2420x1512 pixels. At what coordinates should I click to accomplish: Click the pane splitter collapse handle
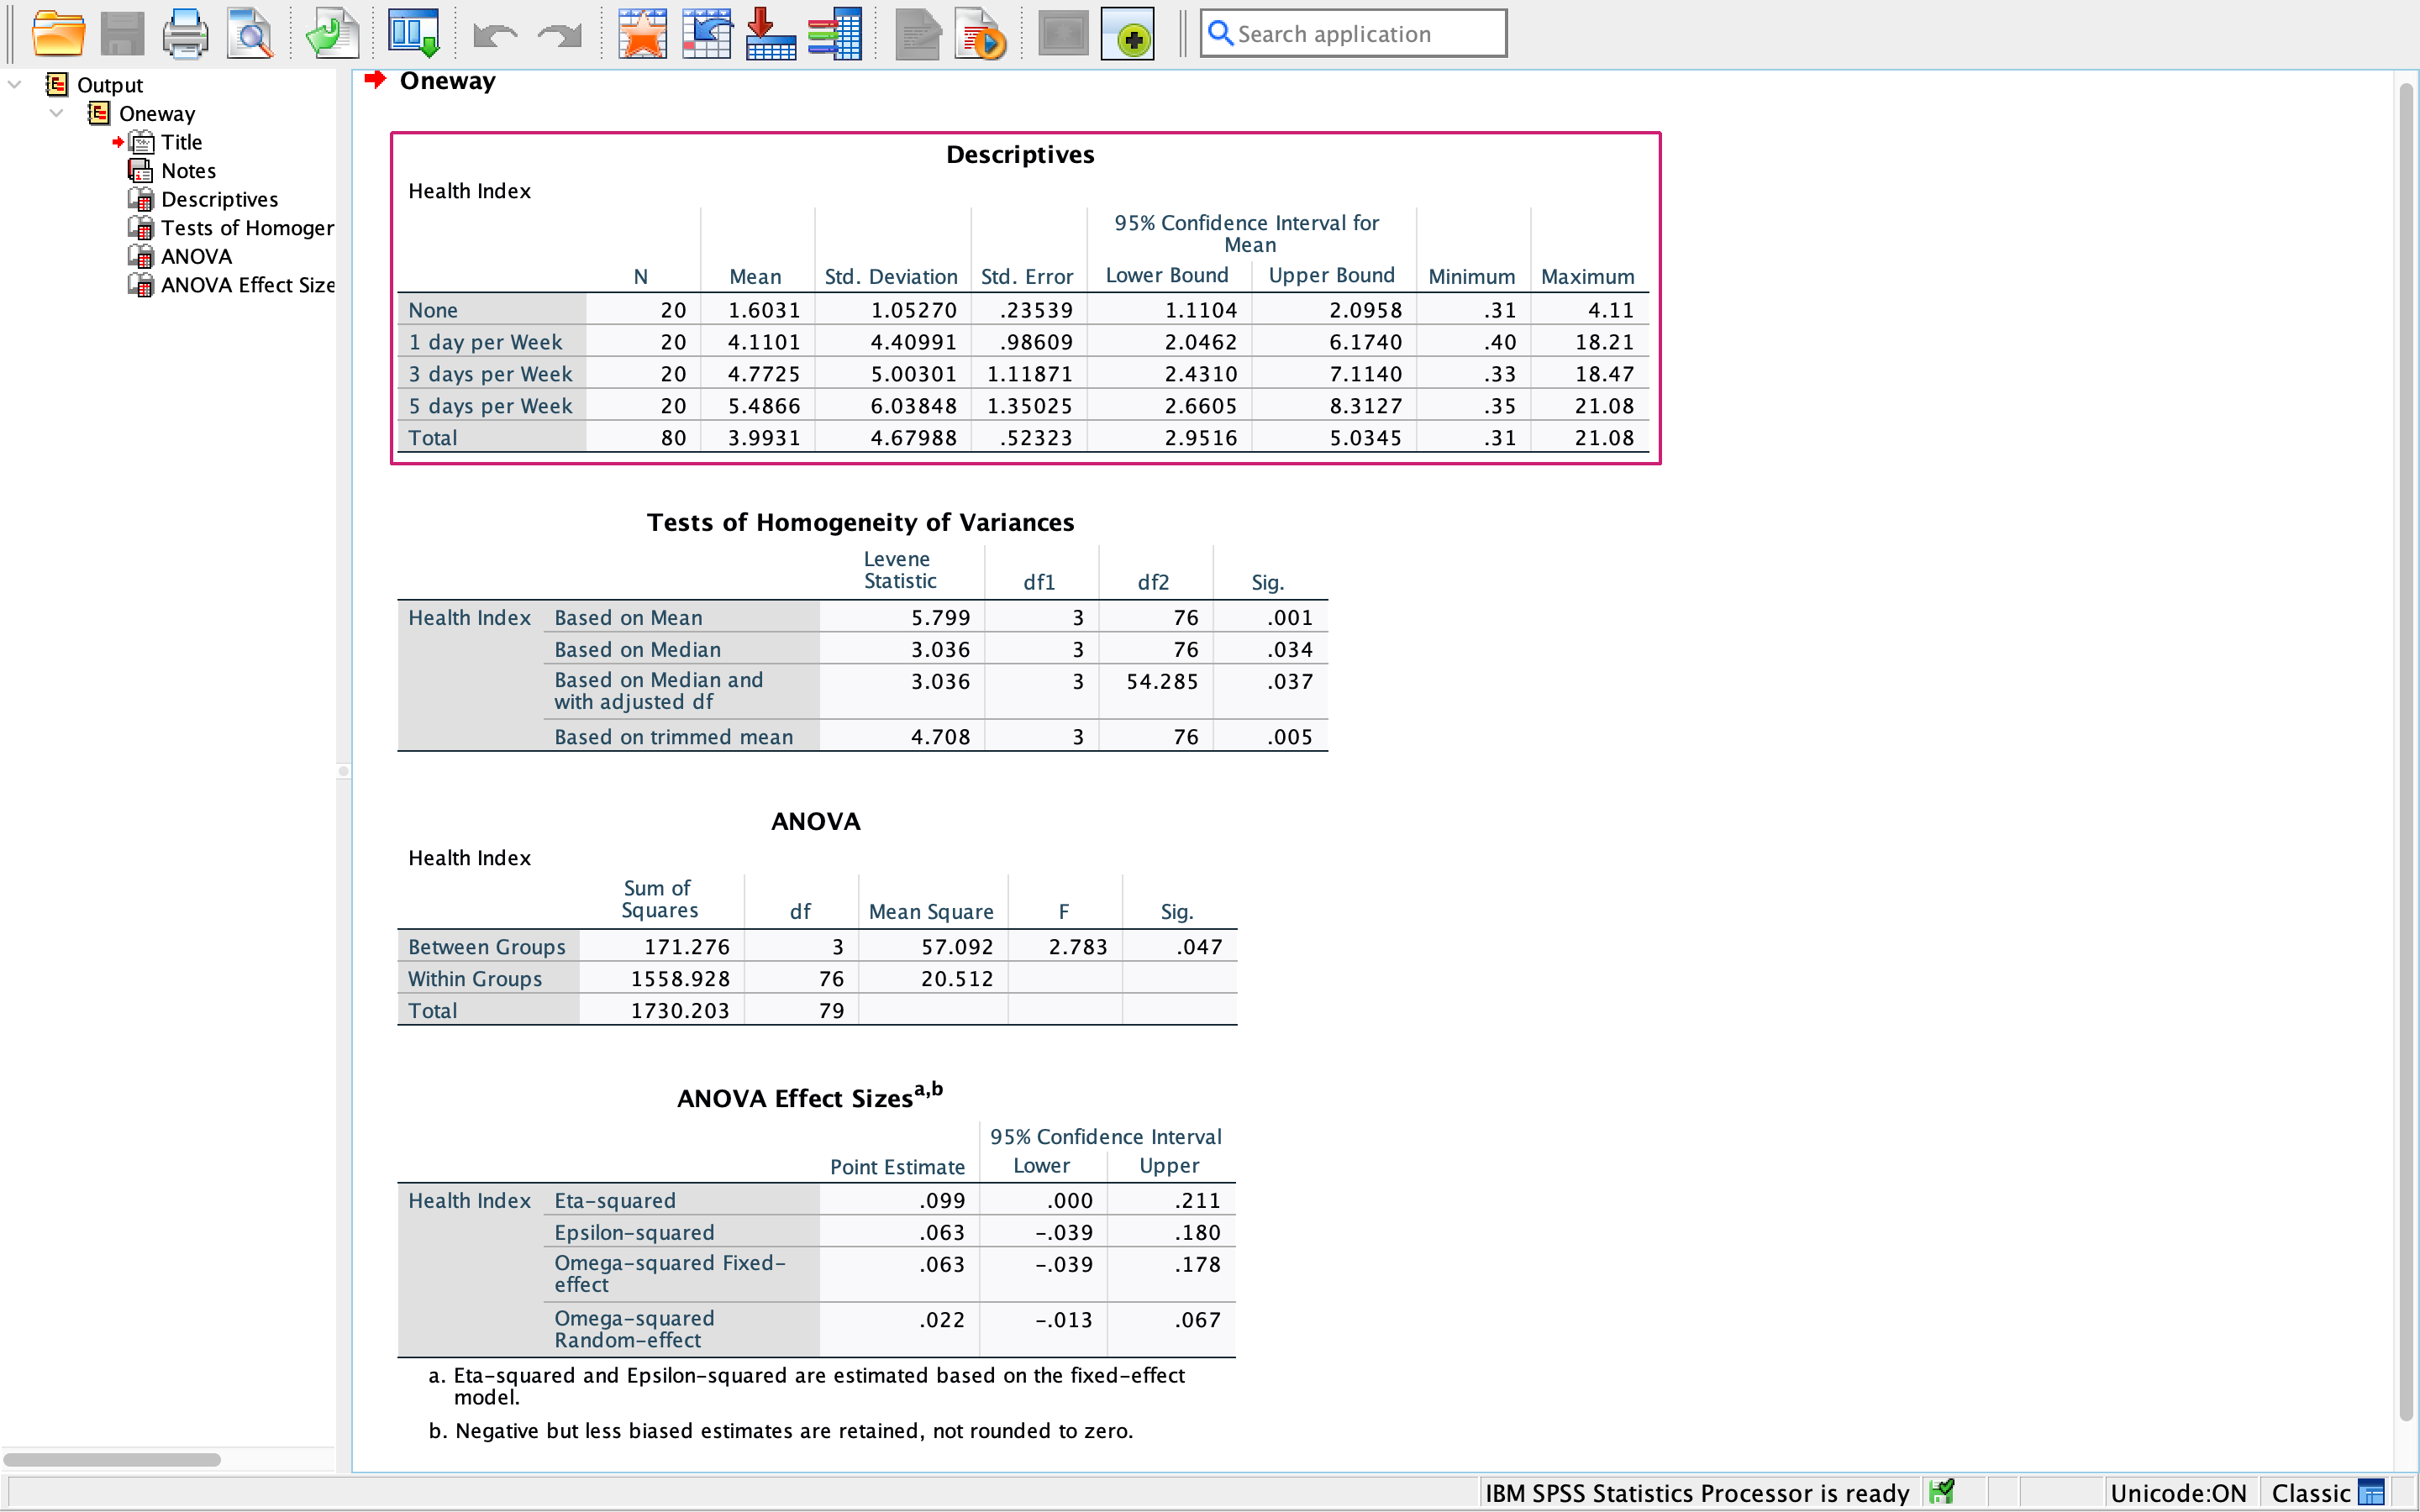click(x=344, y=771)
